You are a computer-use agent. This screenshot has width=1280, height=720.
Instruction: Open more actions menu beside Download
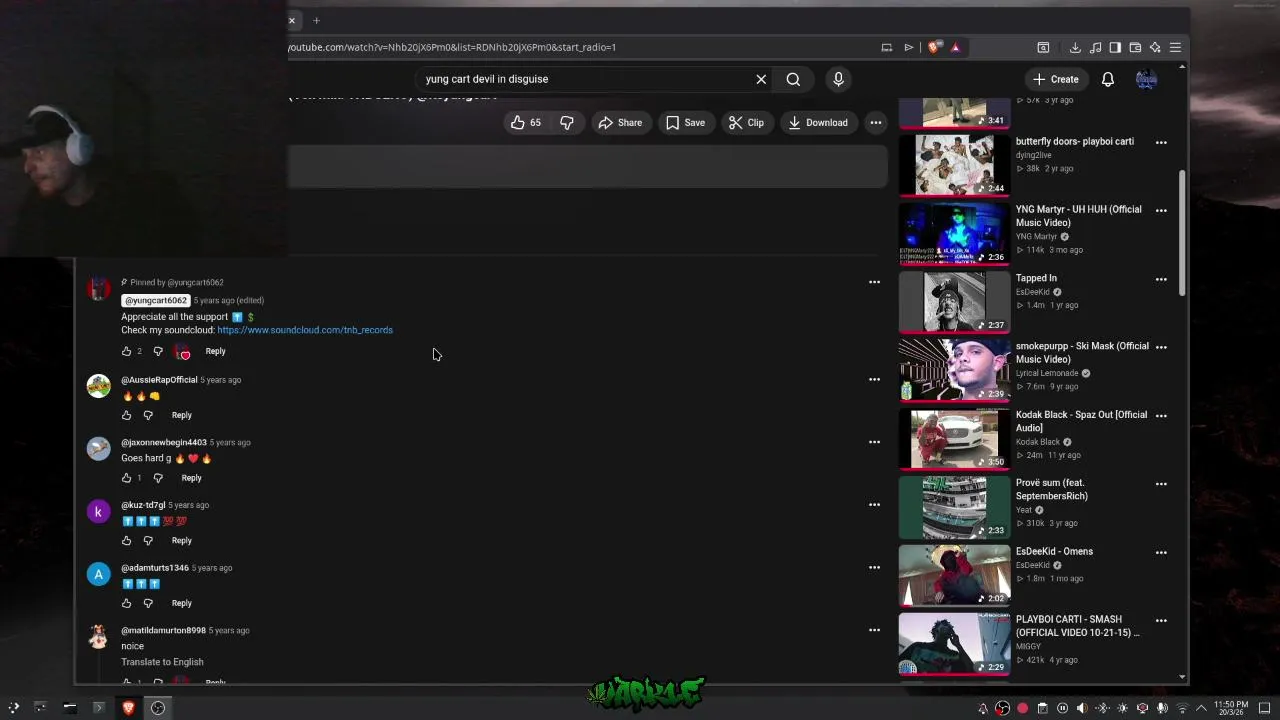(x=875, y=122)
